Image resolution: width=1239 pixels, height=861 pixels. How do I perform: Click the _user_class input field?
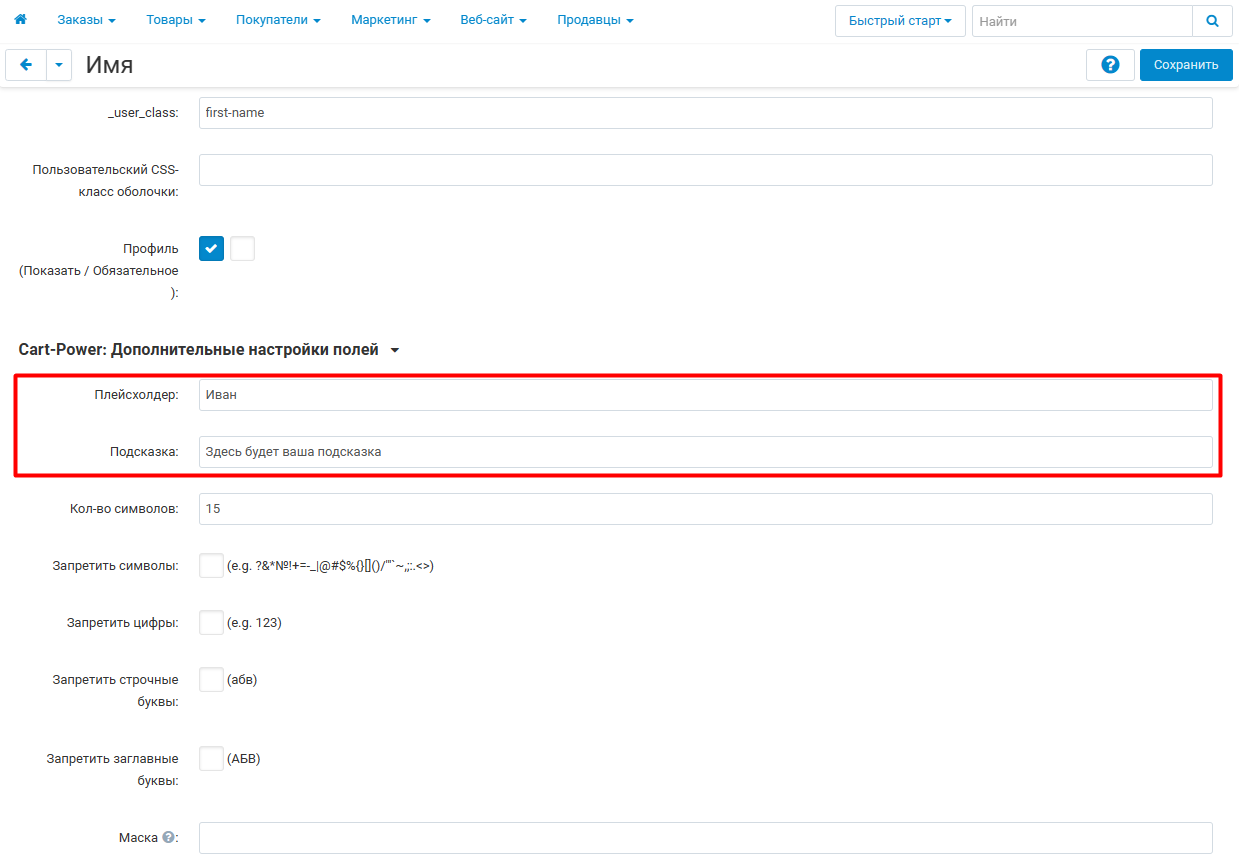click(706, 113)
